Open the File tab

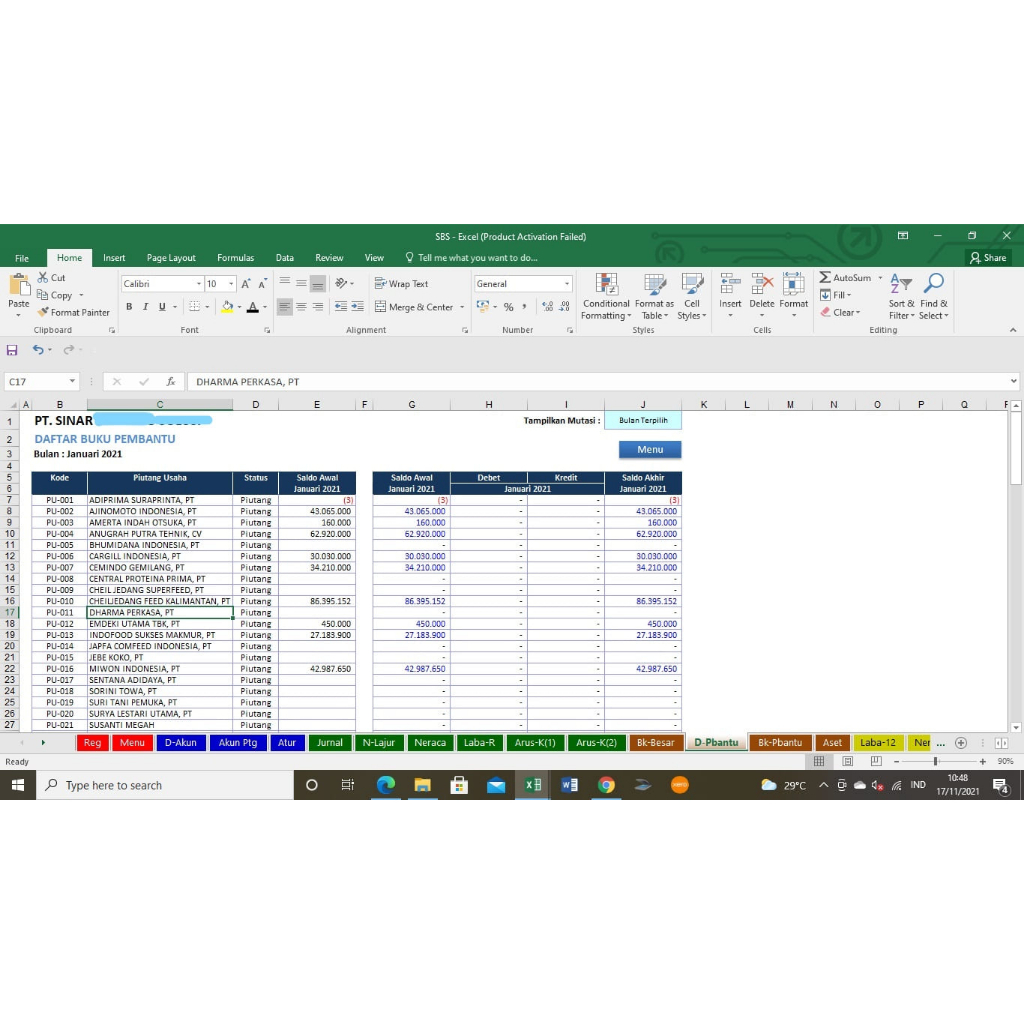pyautogui.click(x=22, y=258)
